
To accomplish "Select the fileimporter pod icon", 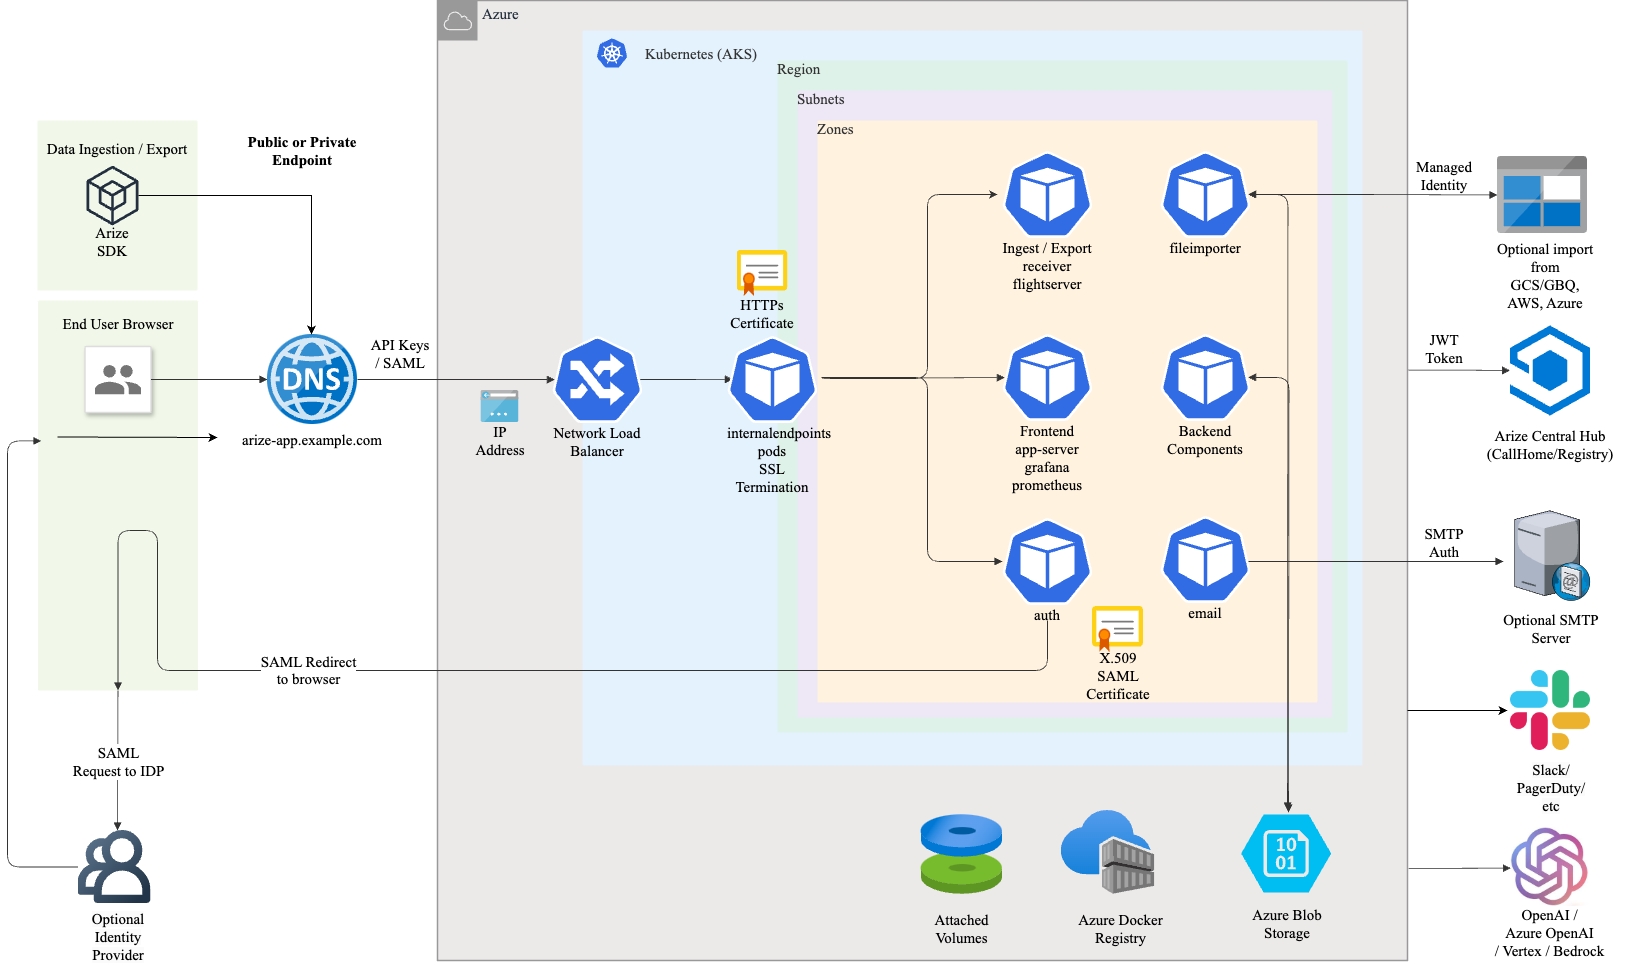I will click(1205, 195).
